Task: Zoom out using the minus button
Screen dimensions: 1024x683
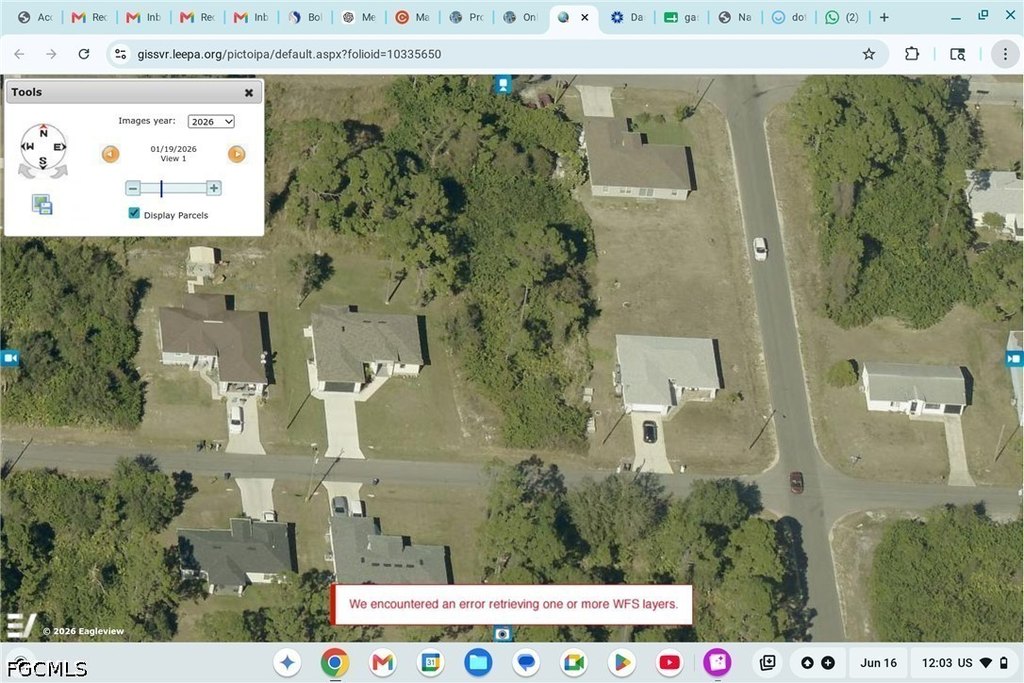Action: pos(133,188)
